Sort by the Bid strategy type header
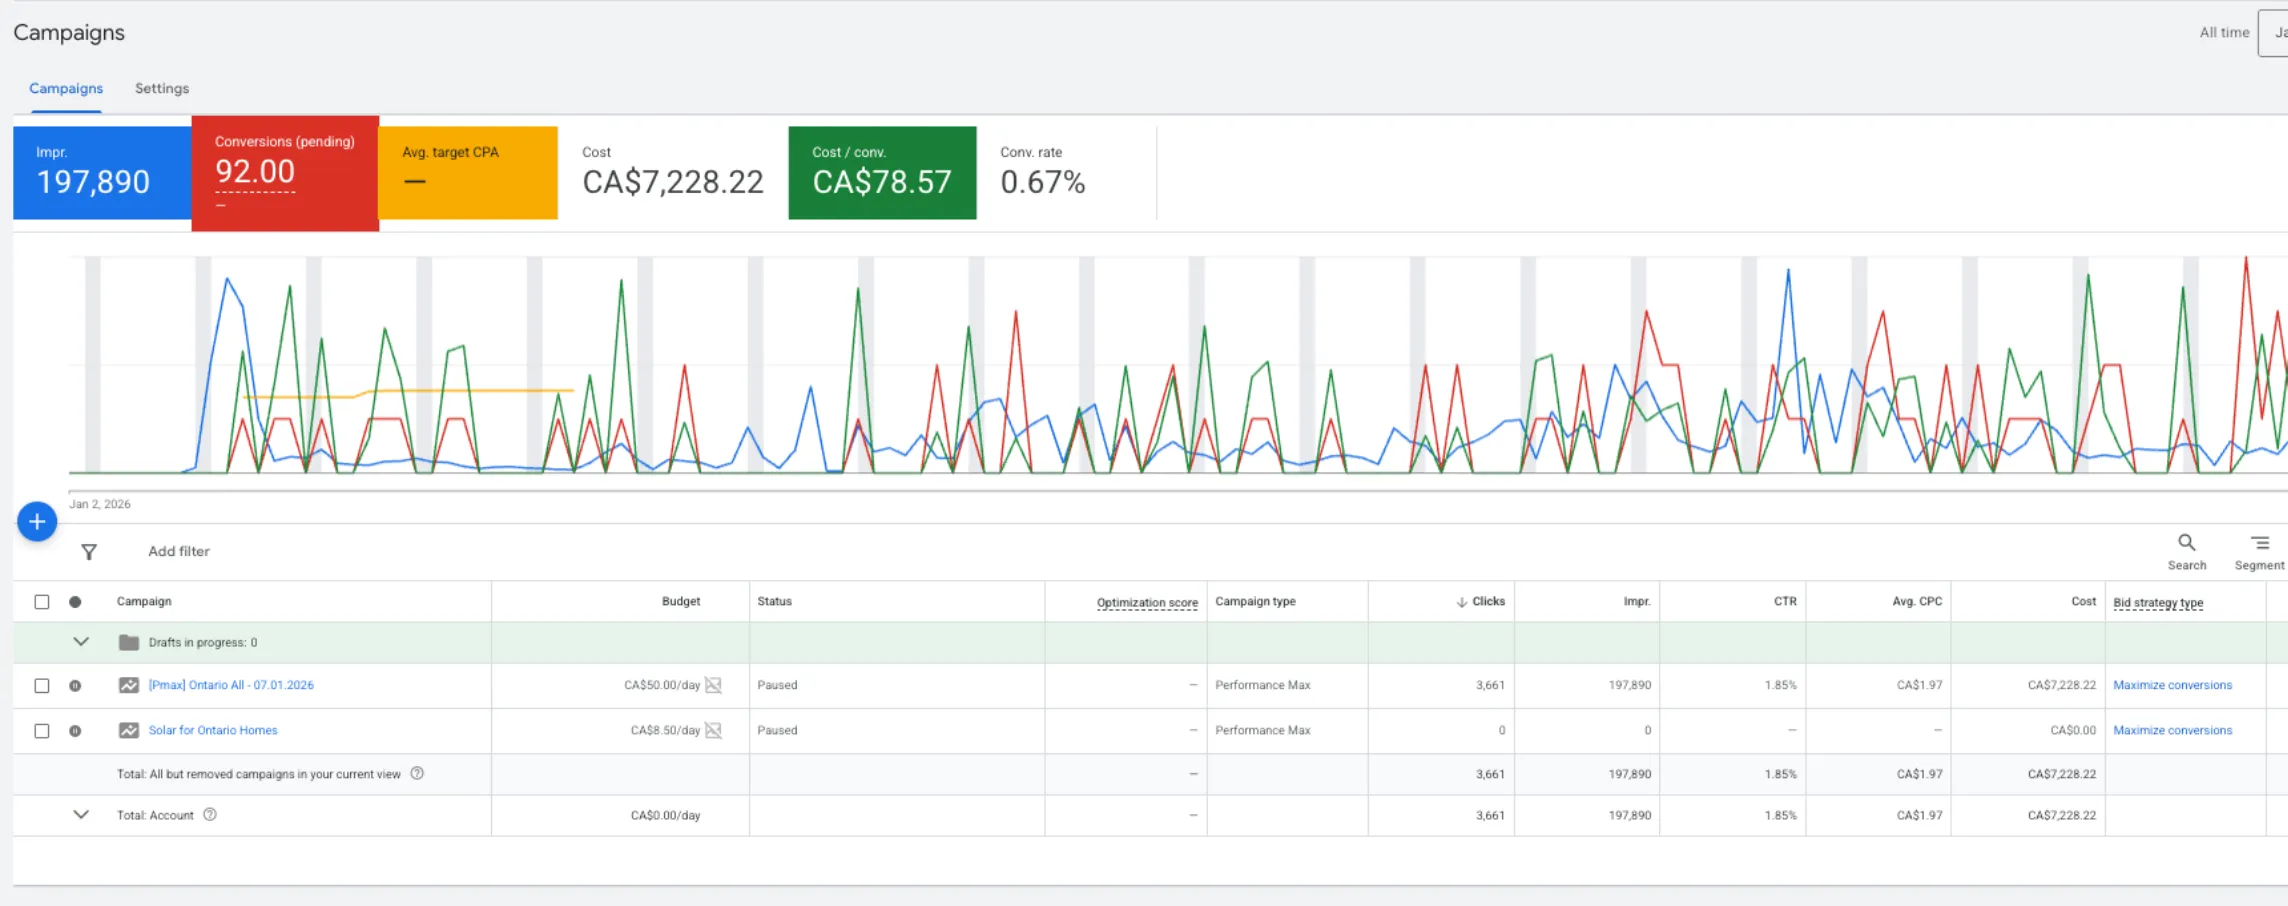The image size is (2288, 906). [2158, 602]
